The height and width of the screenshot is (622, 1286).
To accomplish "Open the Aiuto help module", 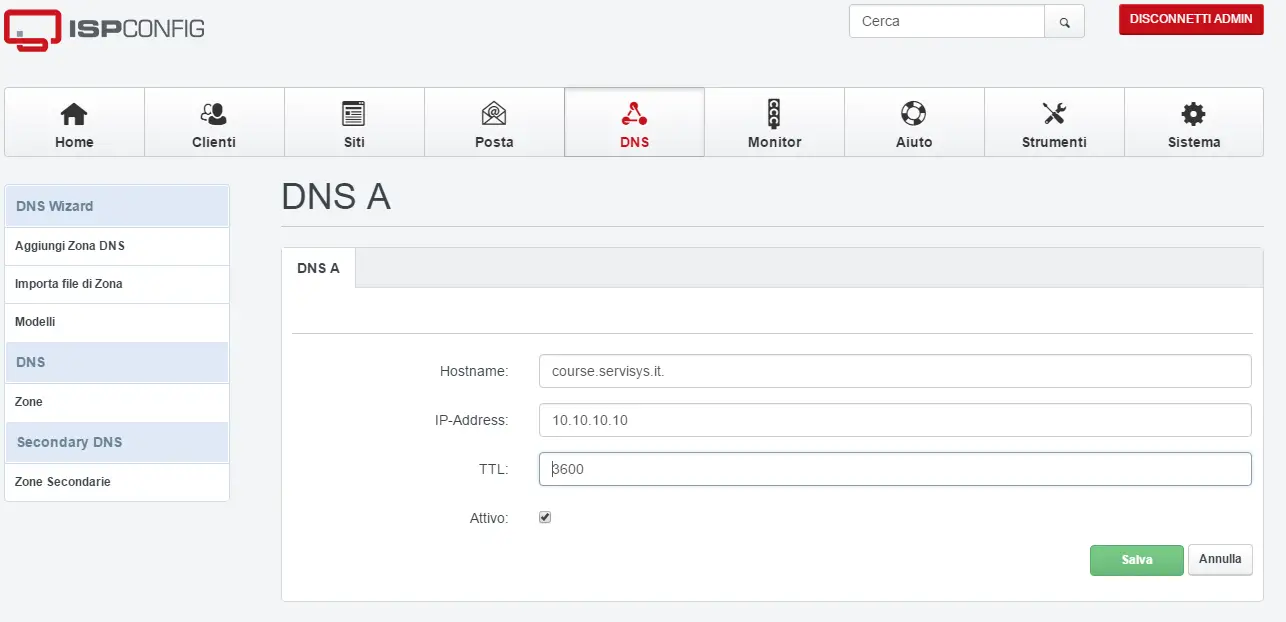I will click(914, 122).
